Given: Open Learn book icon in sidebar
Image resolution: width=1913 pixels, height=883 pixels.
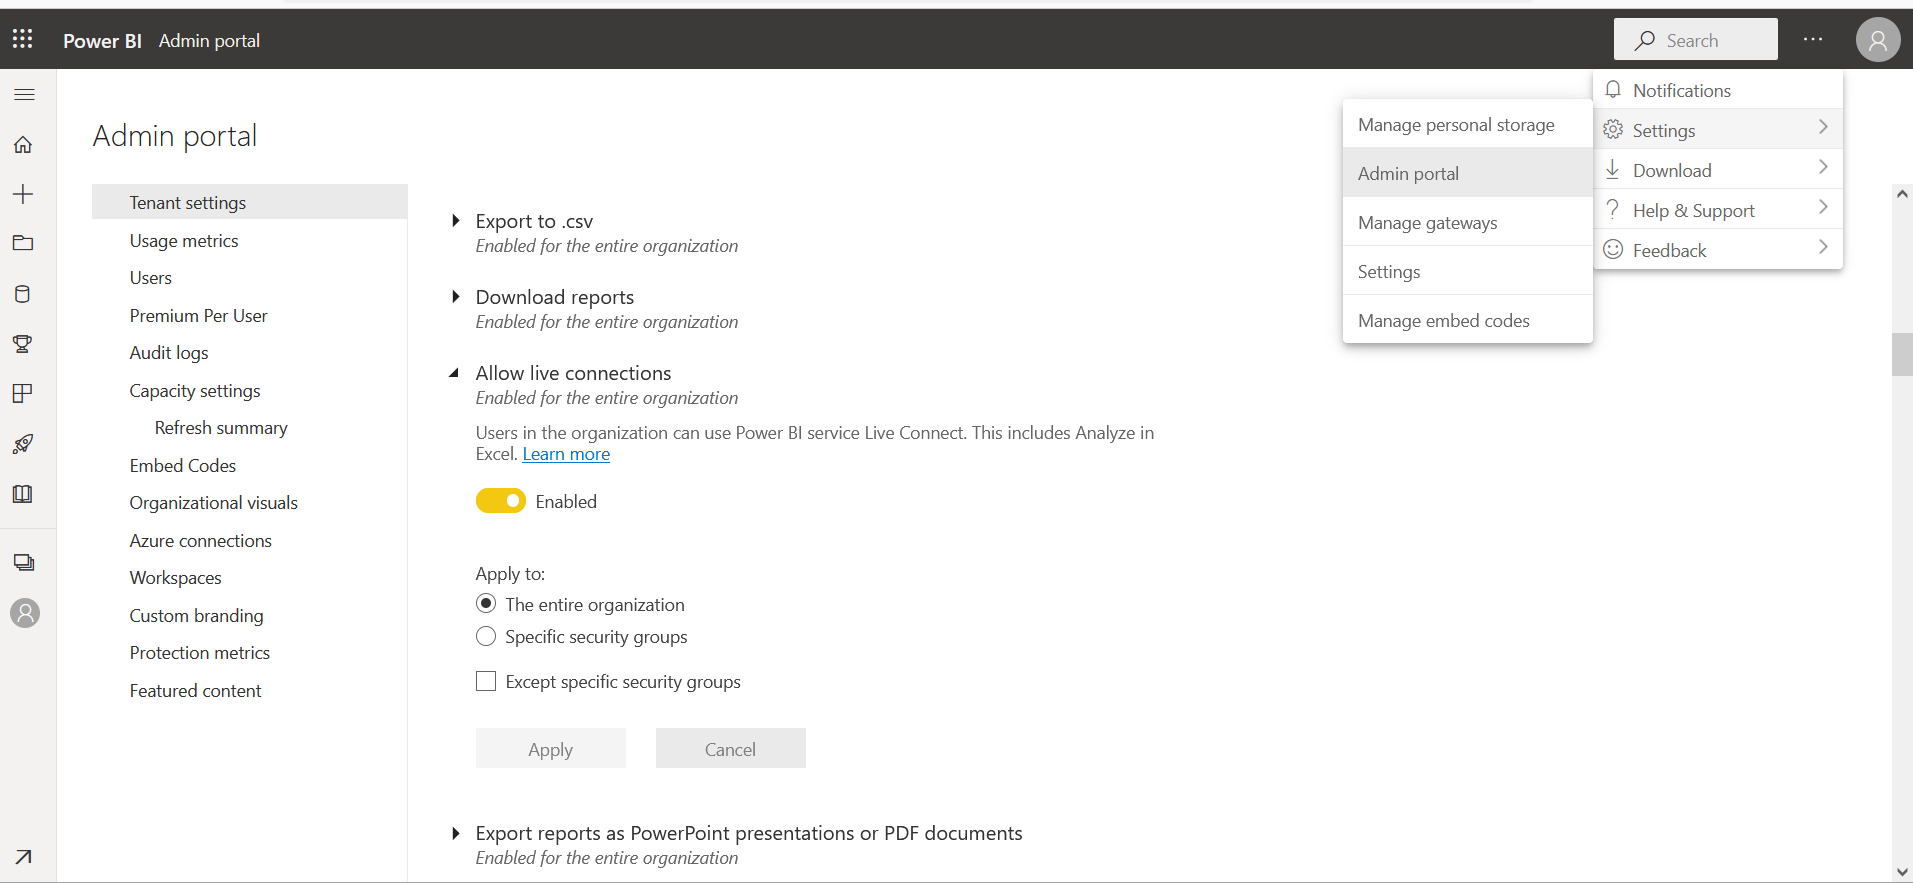Looking at the screenshot, I should (x=23, y=494).
